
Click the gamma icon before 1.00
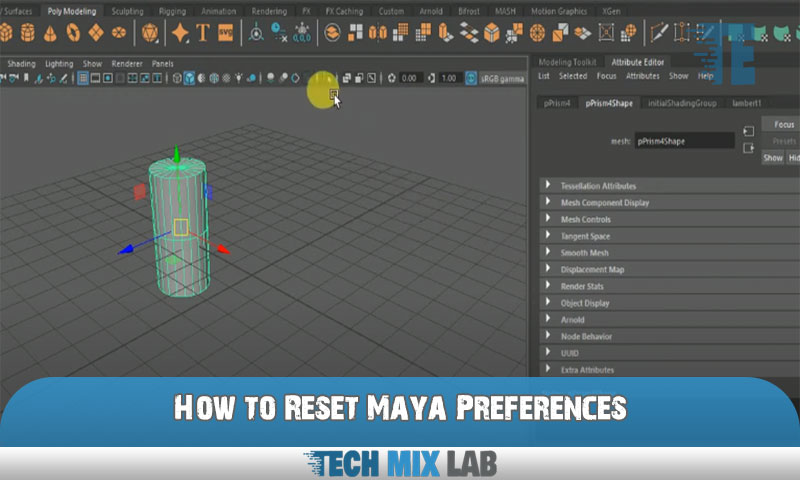(x=432, y=78)
